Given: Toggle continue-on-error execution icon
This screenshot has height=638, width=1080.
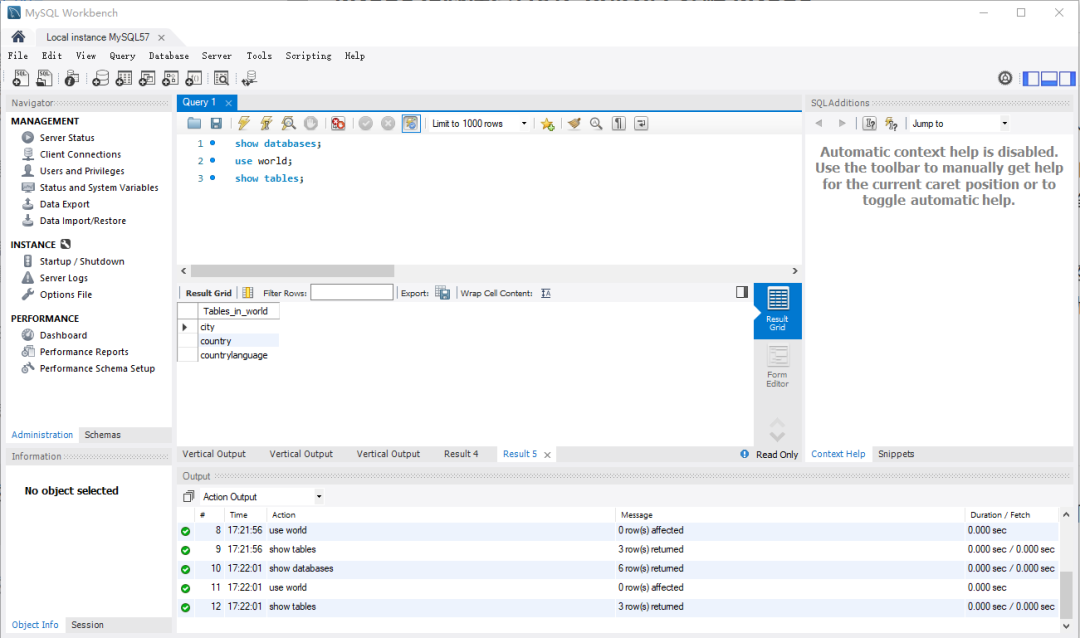Looking at the screenshot, I should point(338,123).
